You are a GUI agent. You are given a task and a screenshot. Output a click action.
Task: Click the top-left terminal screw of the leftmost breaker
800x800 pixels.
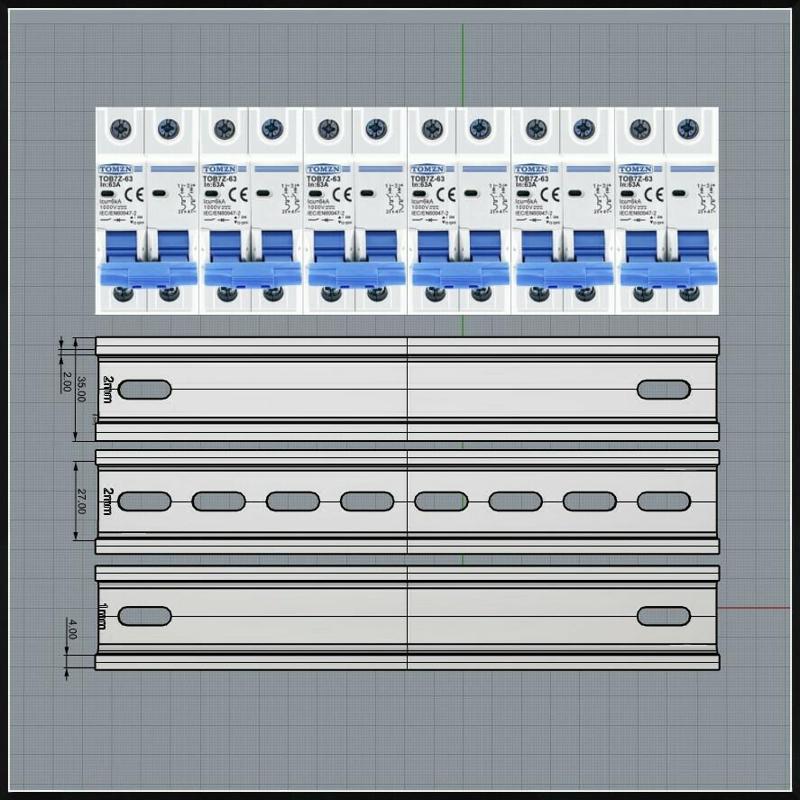tap(121, 129)
